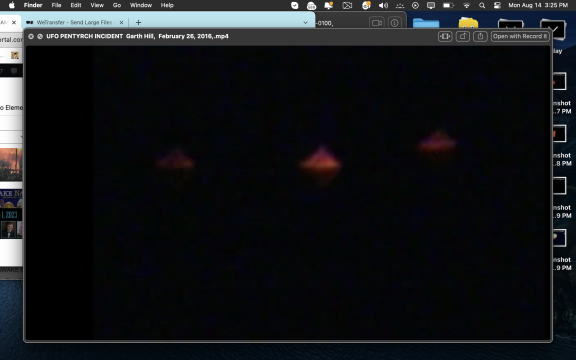
Task: Open Control Center from the menu bar
Action: 497,5
